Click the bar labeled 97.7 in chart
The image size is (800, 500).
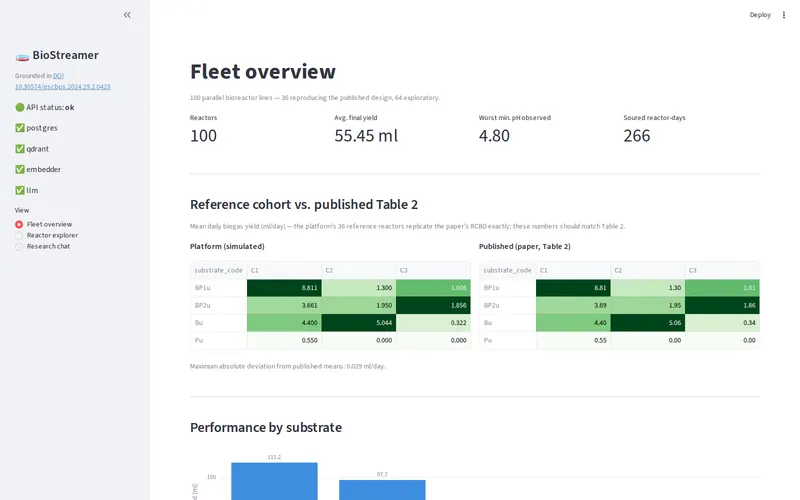point(382,490)
